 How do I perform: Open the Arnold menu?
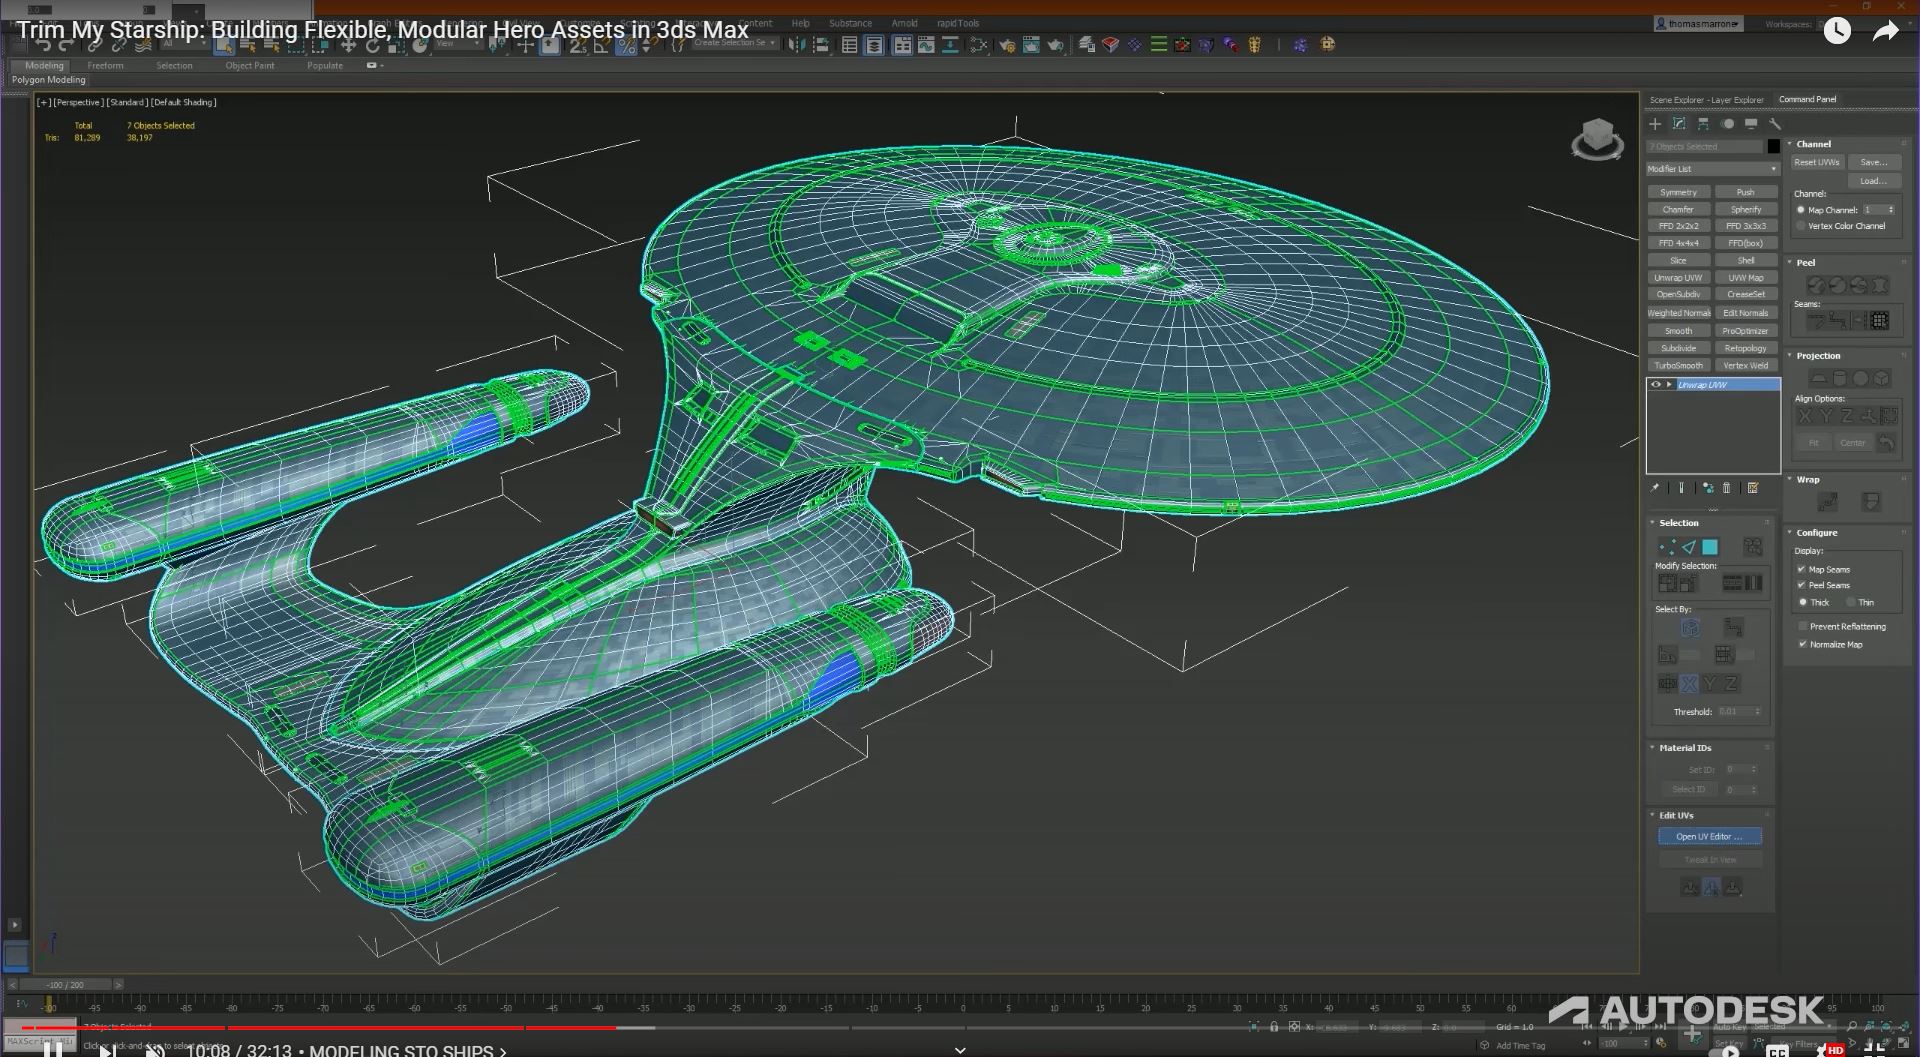tap(905, 23)
